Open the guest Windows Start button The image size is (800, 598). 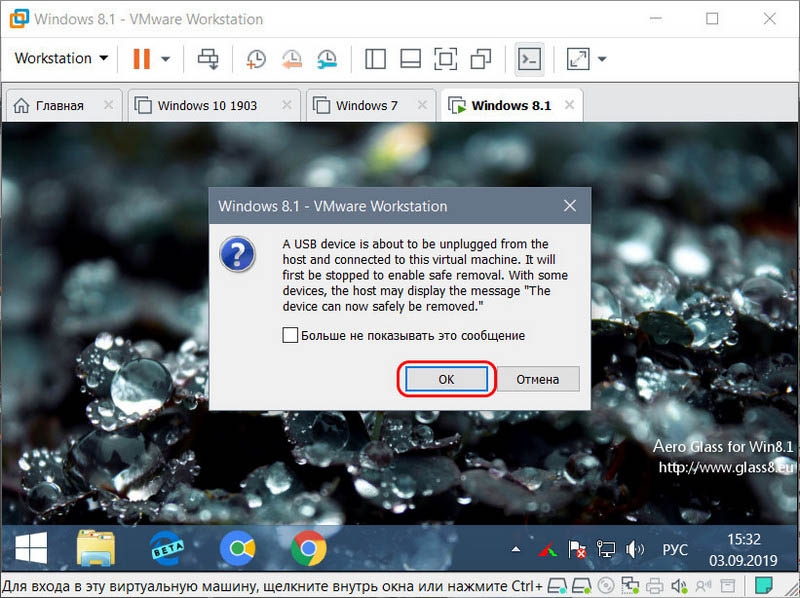point(31,549)
